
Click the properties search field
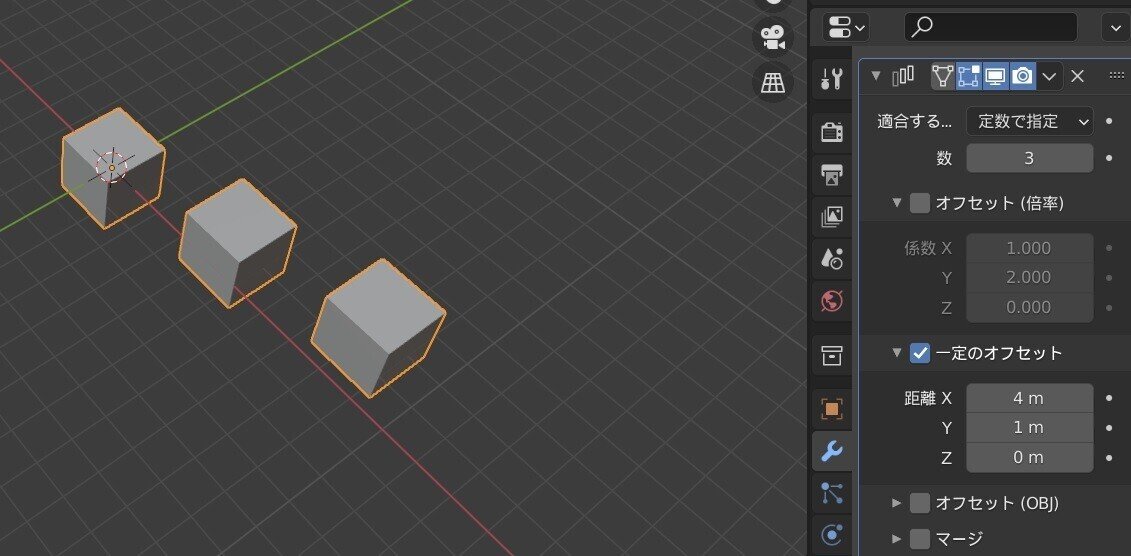990,27
